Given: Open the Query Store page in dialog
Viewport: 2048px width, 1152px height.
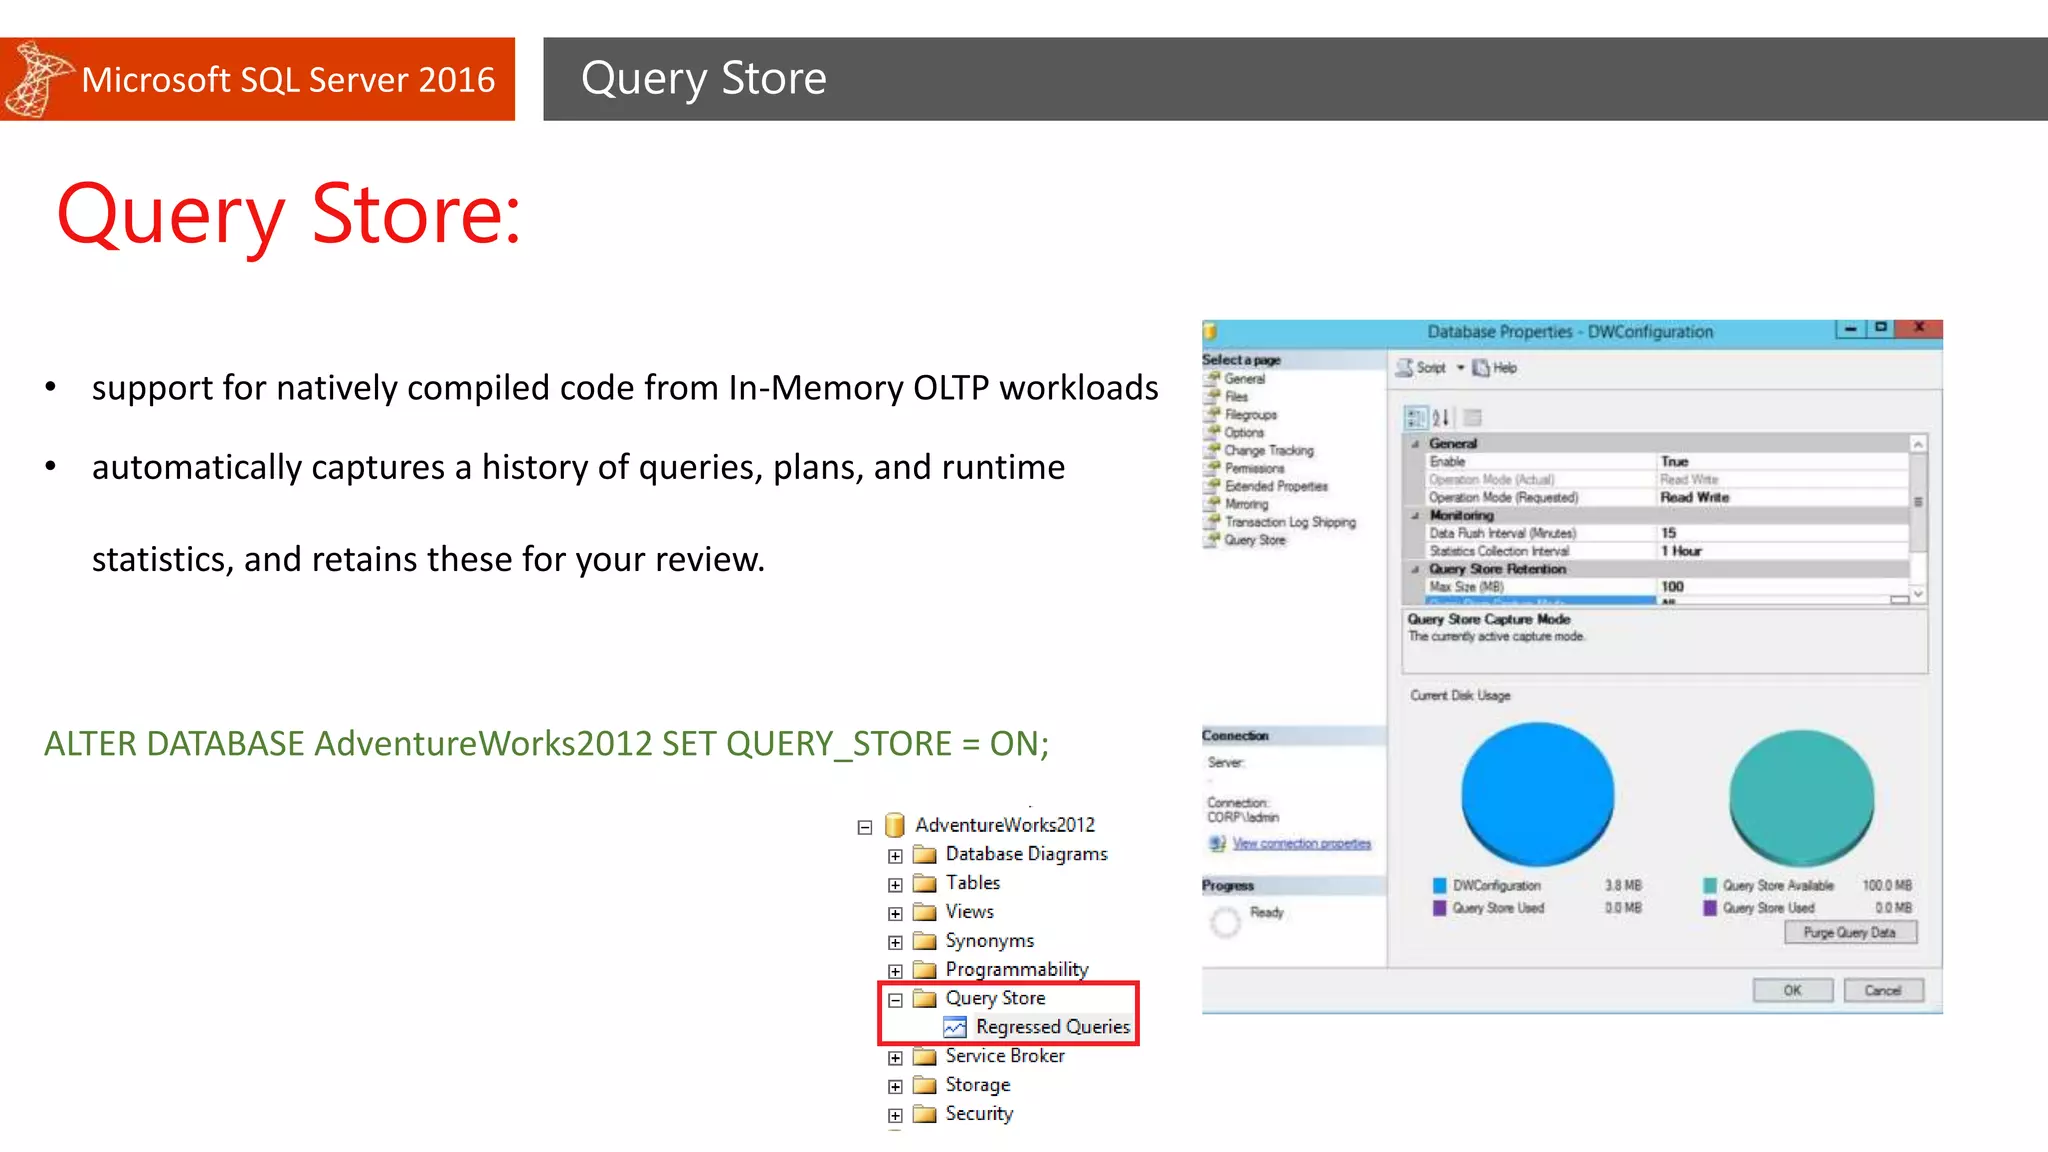Looking at the screenshot, I should 1255,541.
